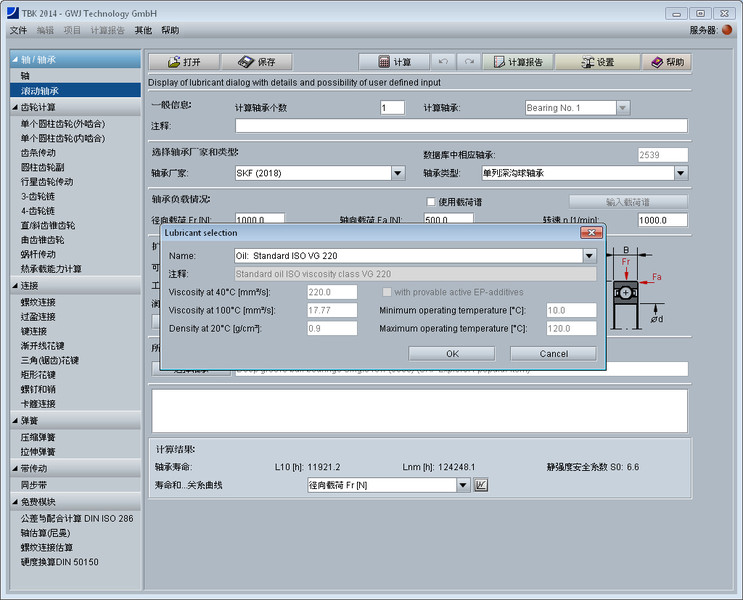Click the 帮助 help book button

667,62
